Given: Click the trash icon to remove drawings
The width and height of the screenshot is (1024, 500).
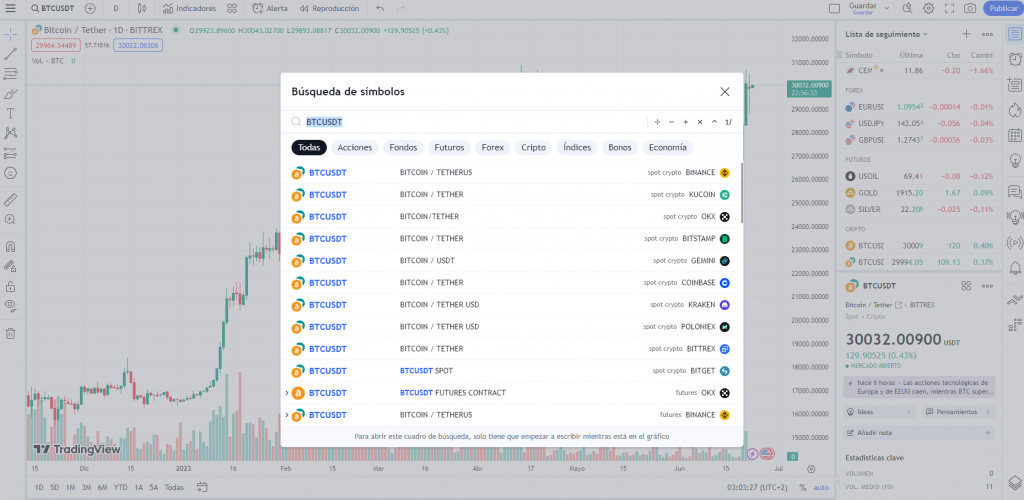Looking at the screenshot, I should (10, 334).
